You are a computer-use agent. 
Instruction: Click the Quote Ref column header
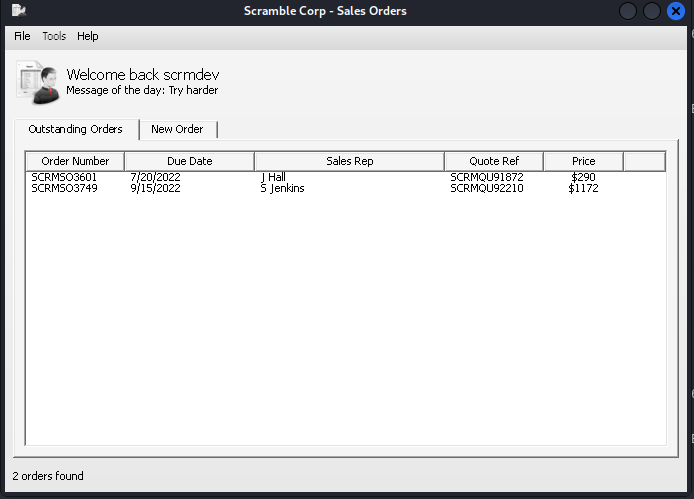pos(494,161)
